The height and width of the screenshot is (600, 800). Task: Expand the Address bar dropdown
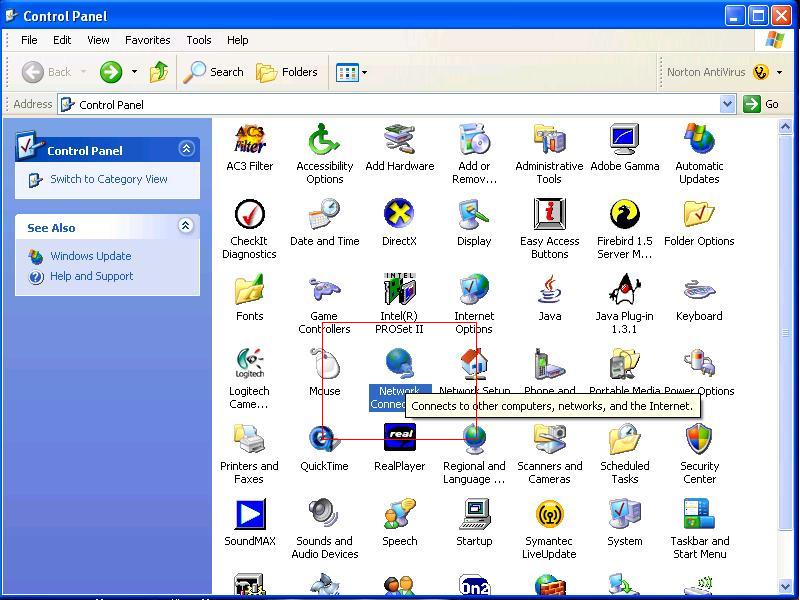(728, 104)
